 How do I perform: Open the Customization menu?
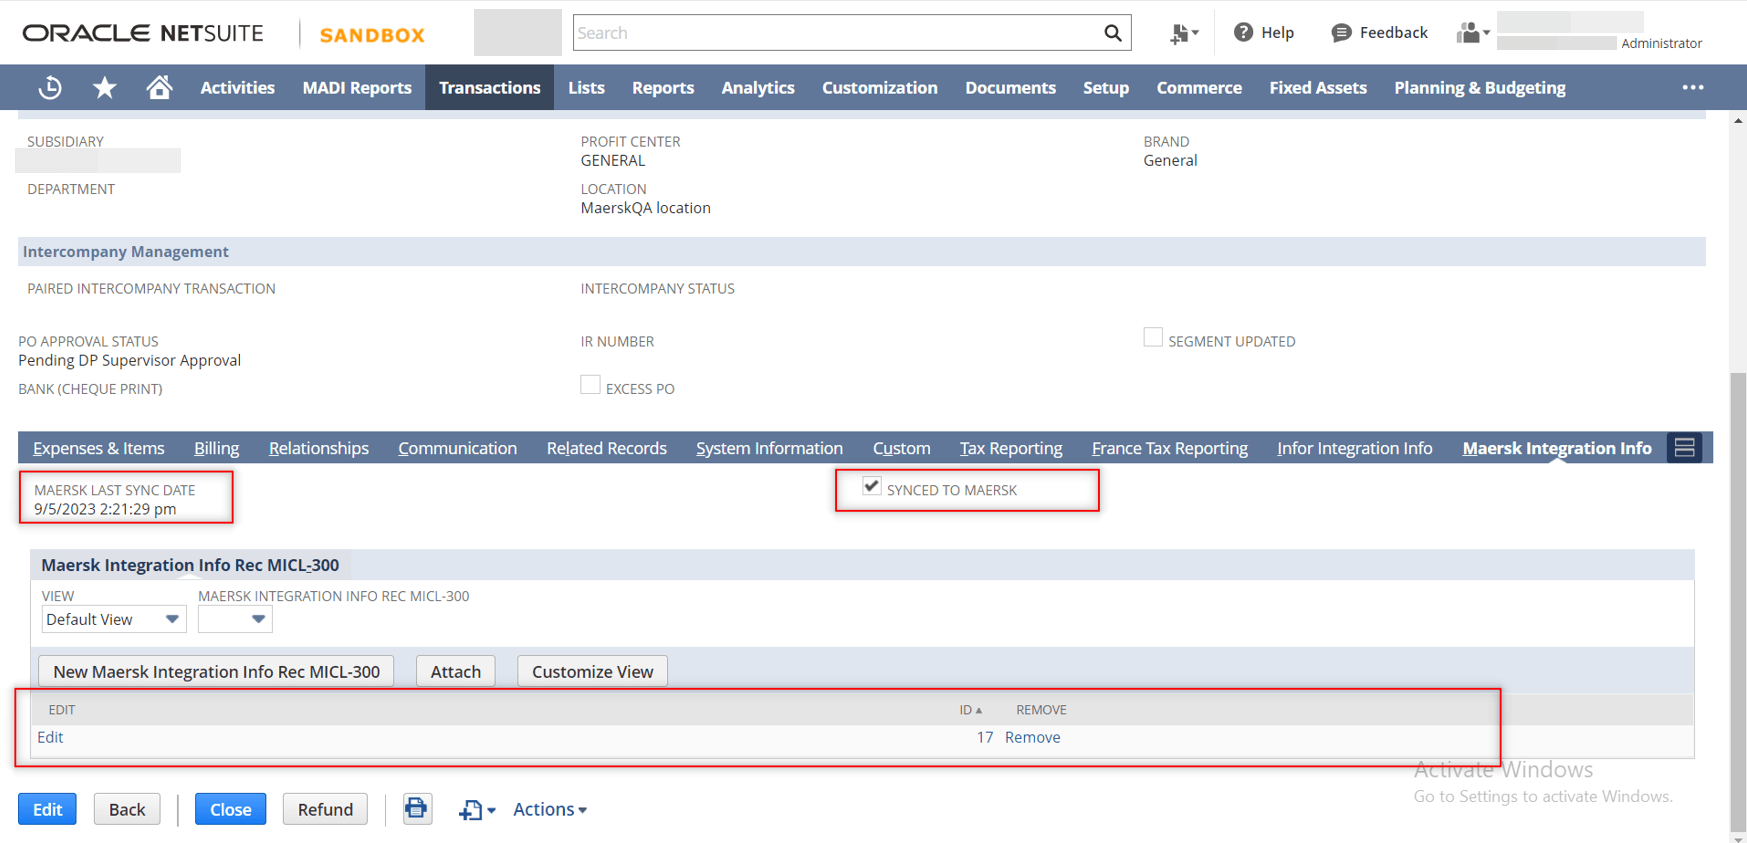(x=880, y=88)
